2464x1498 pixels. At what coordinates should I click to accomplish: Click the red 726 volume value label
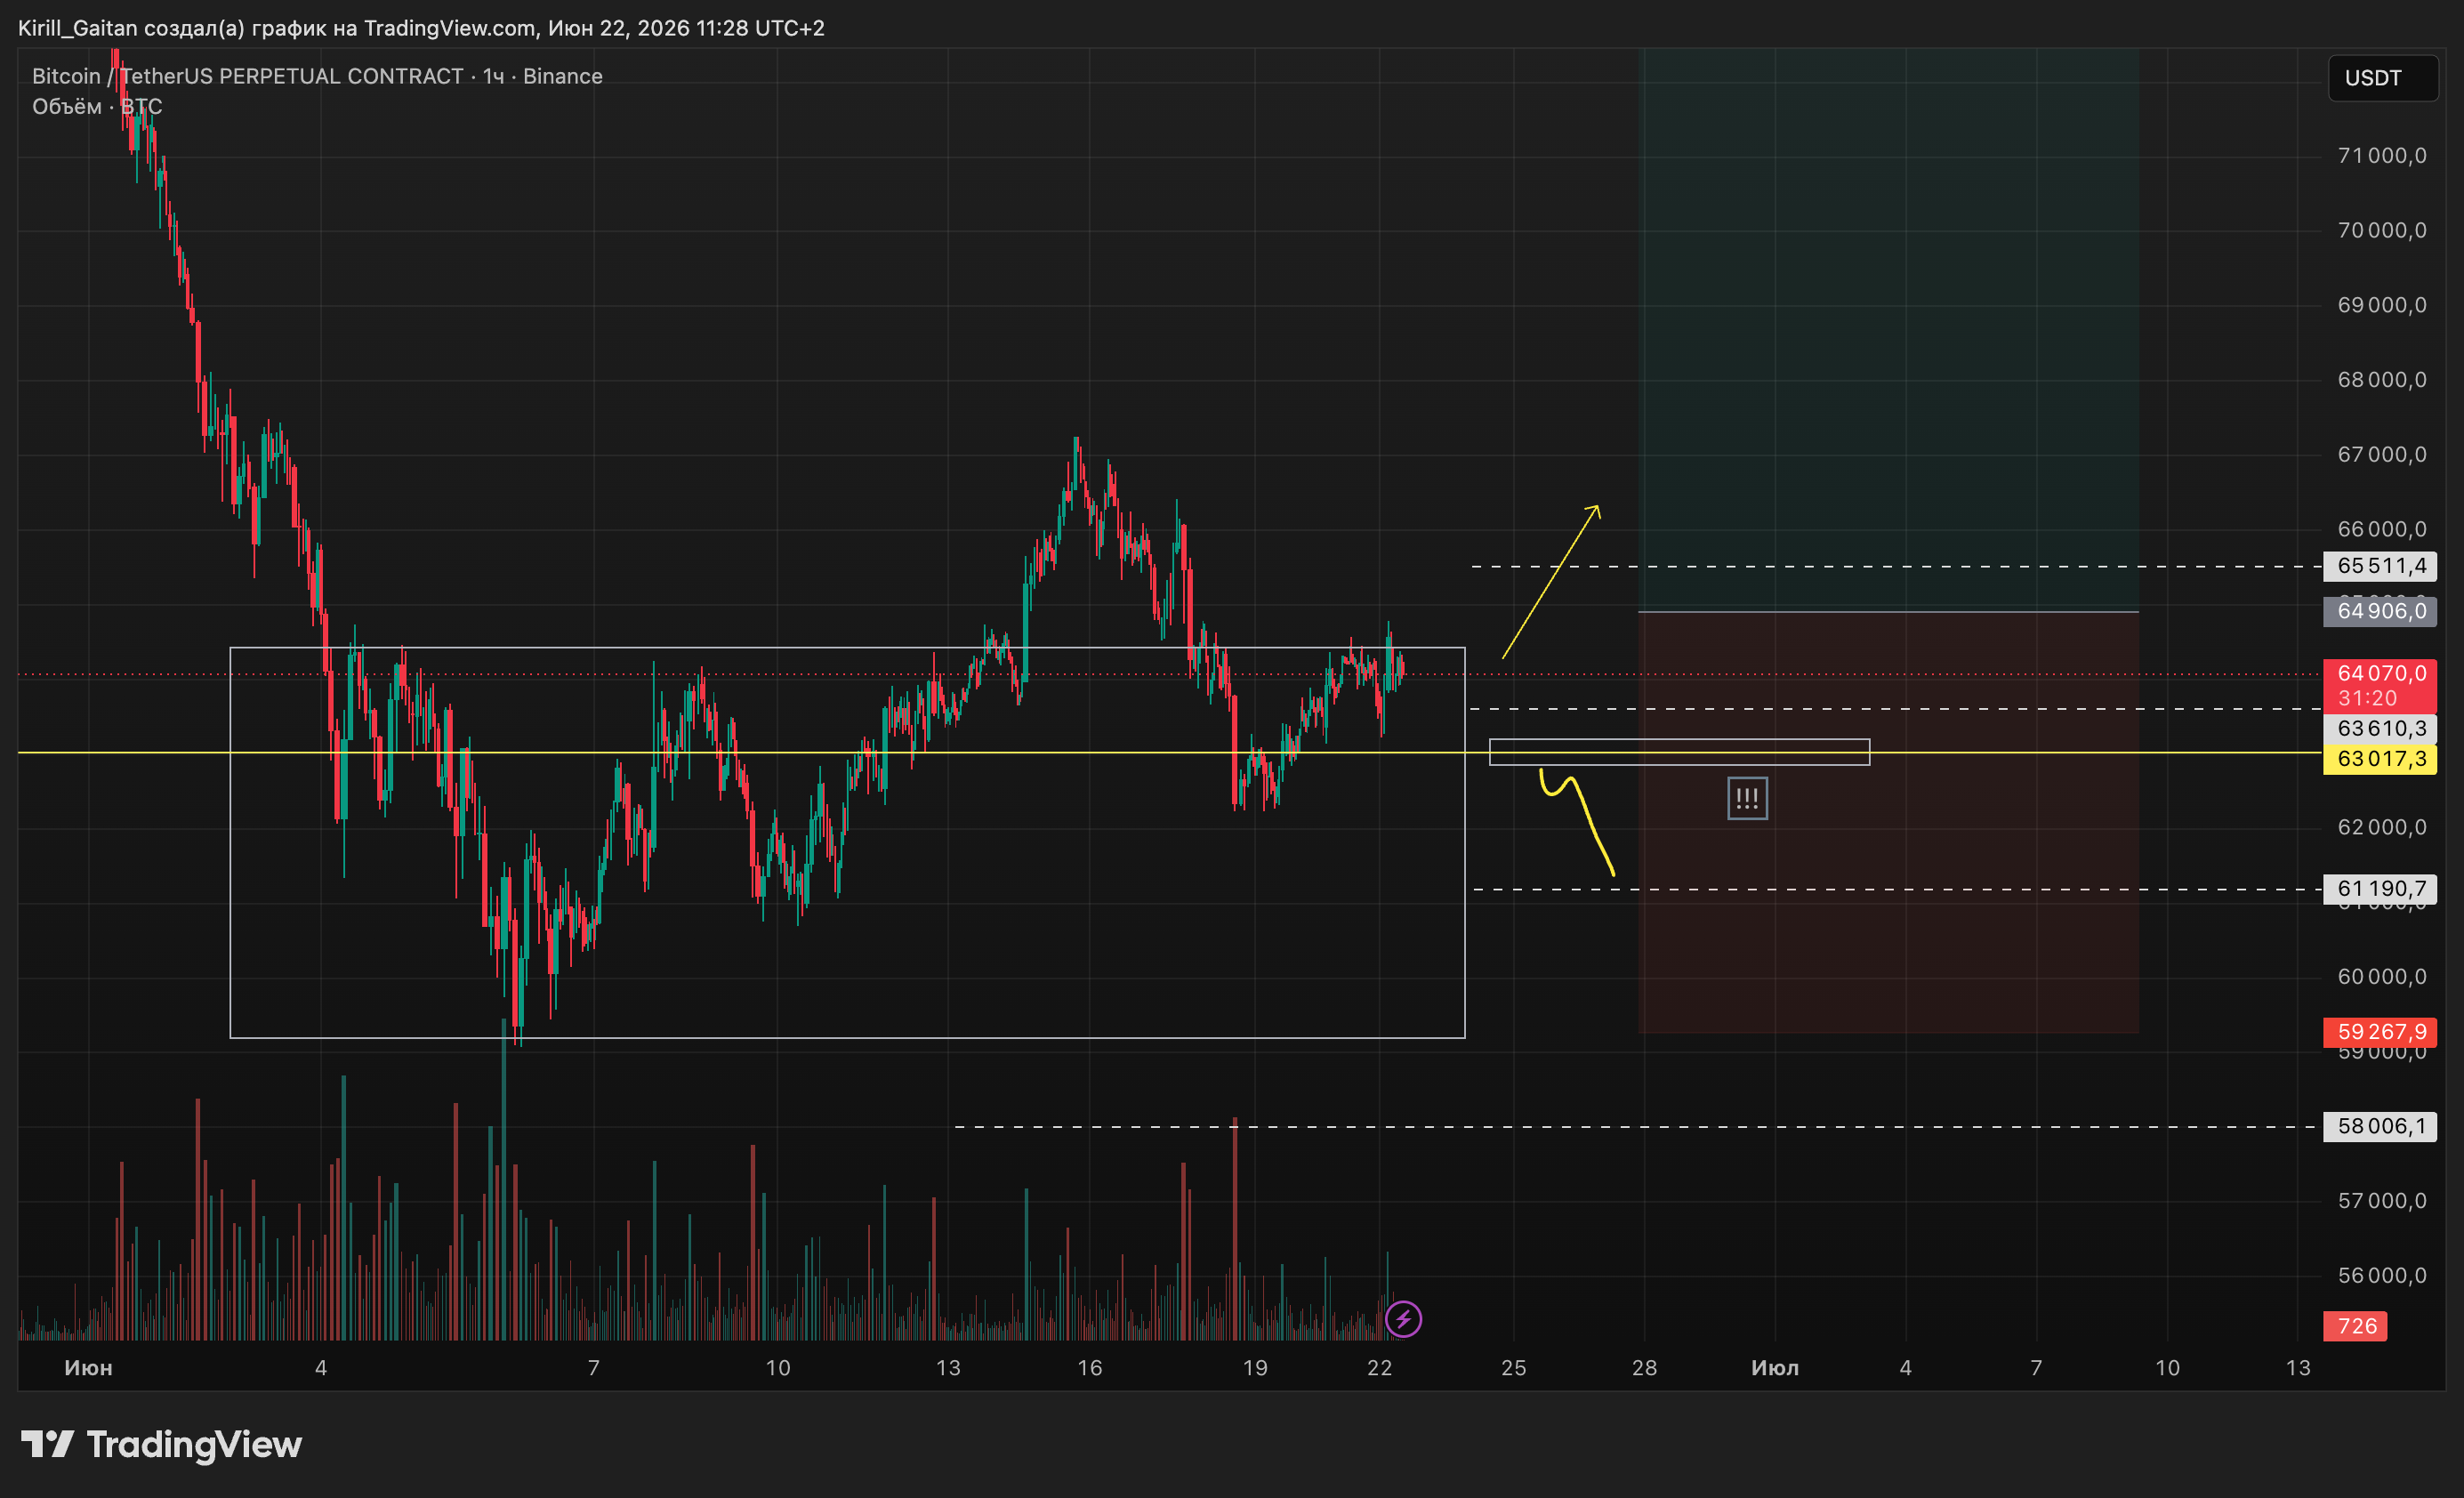tap(2355, 1326)
